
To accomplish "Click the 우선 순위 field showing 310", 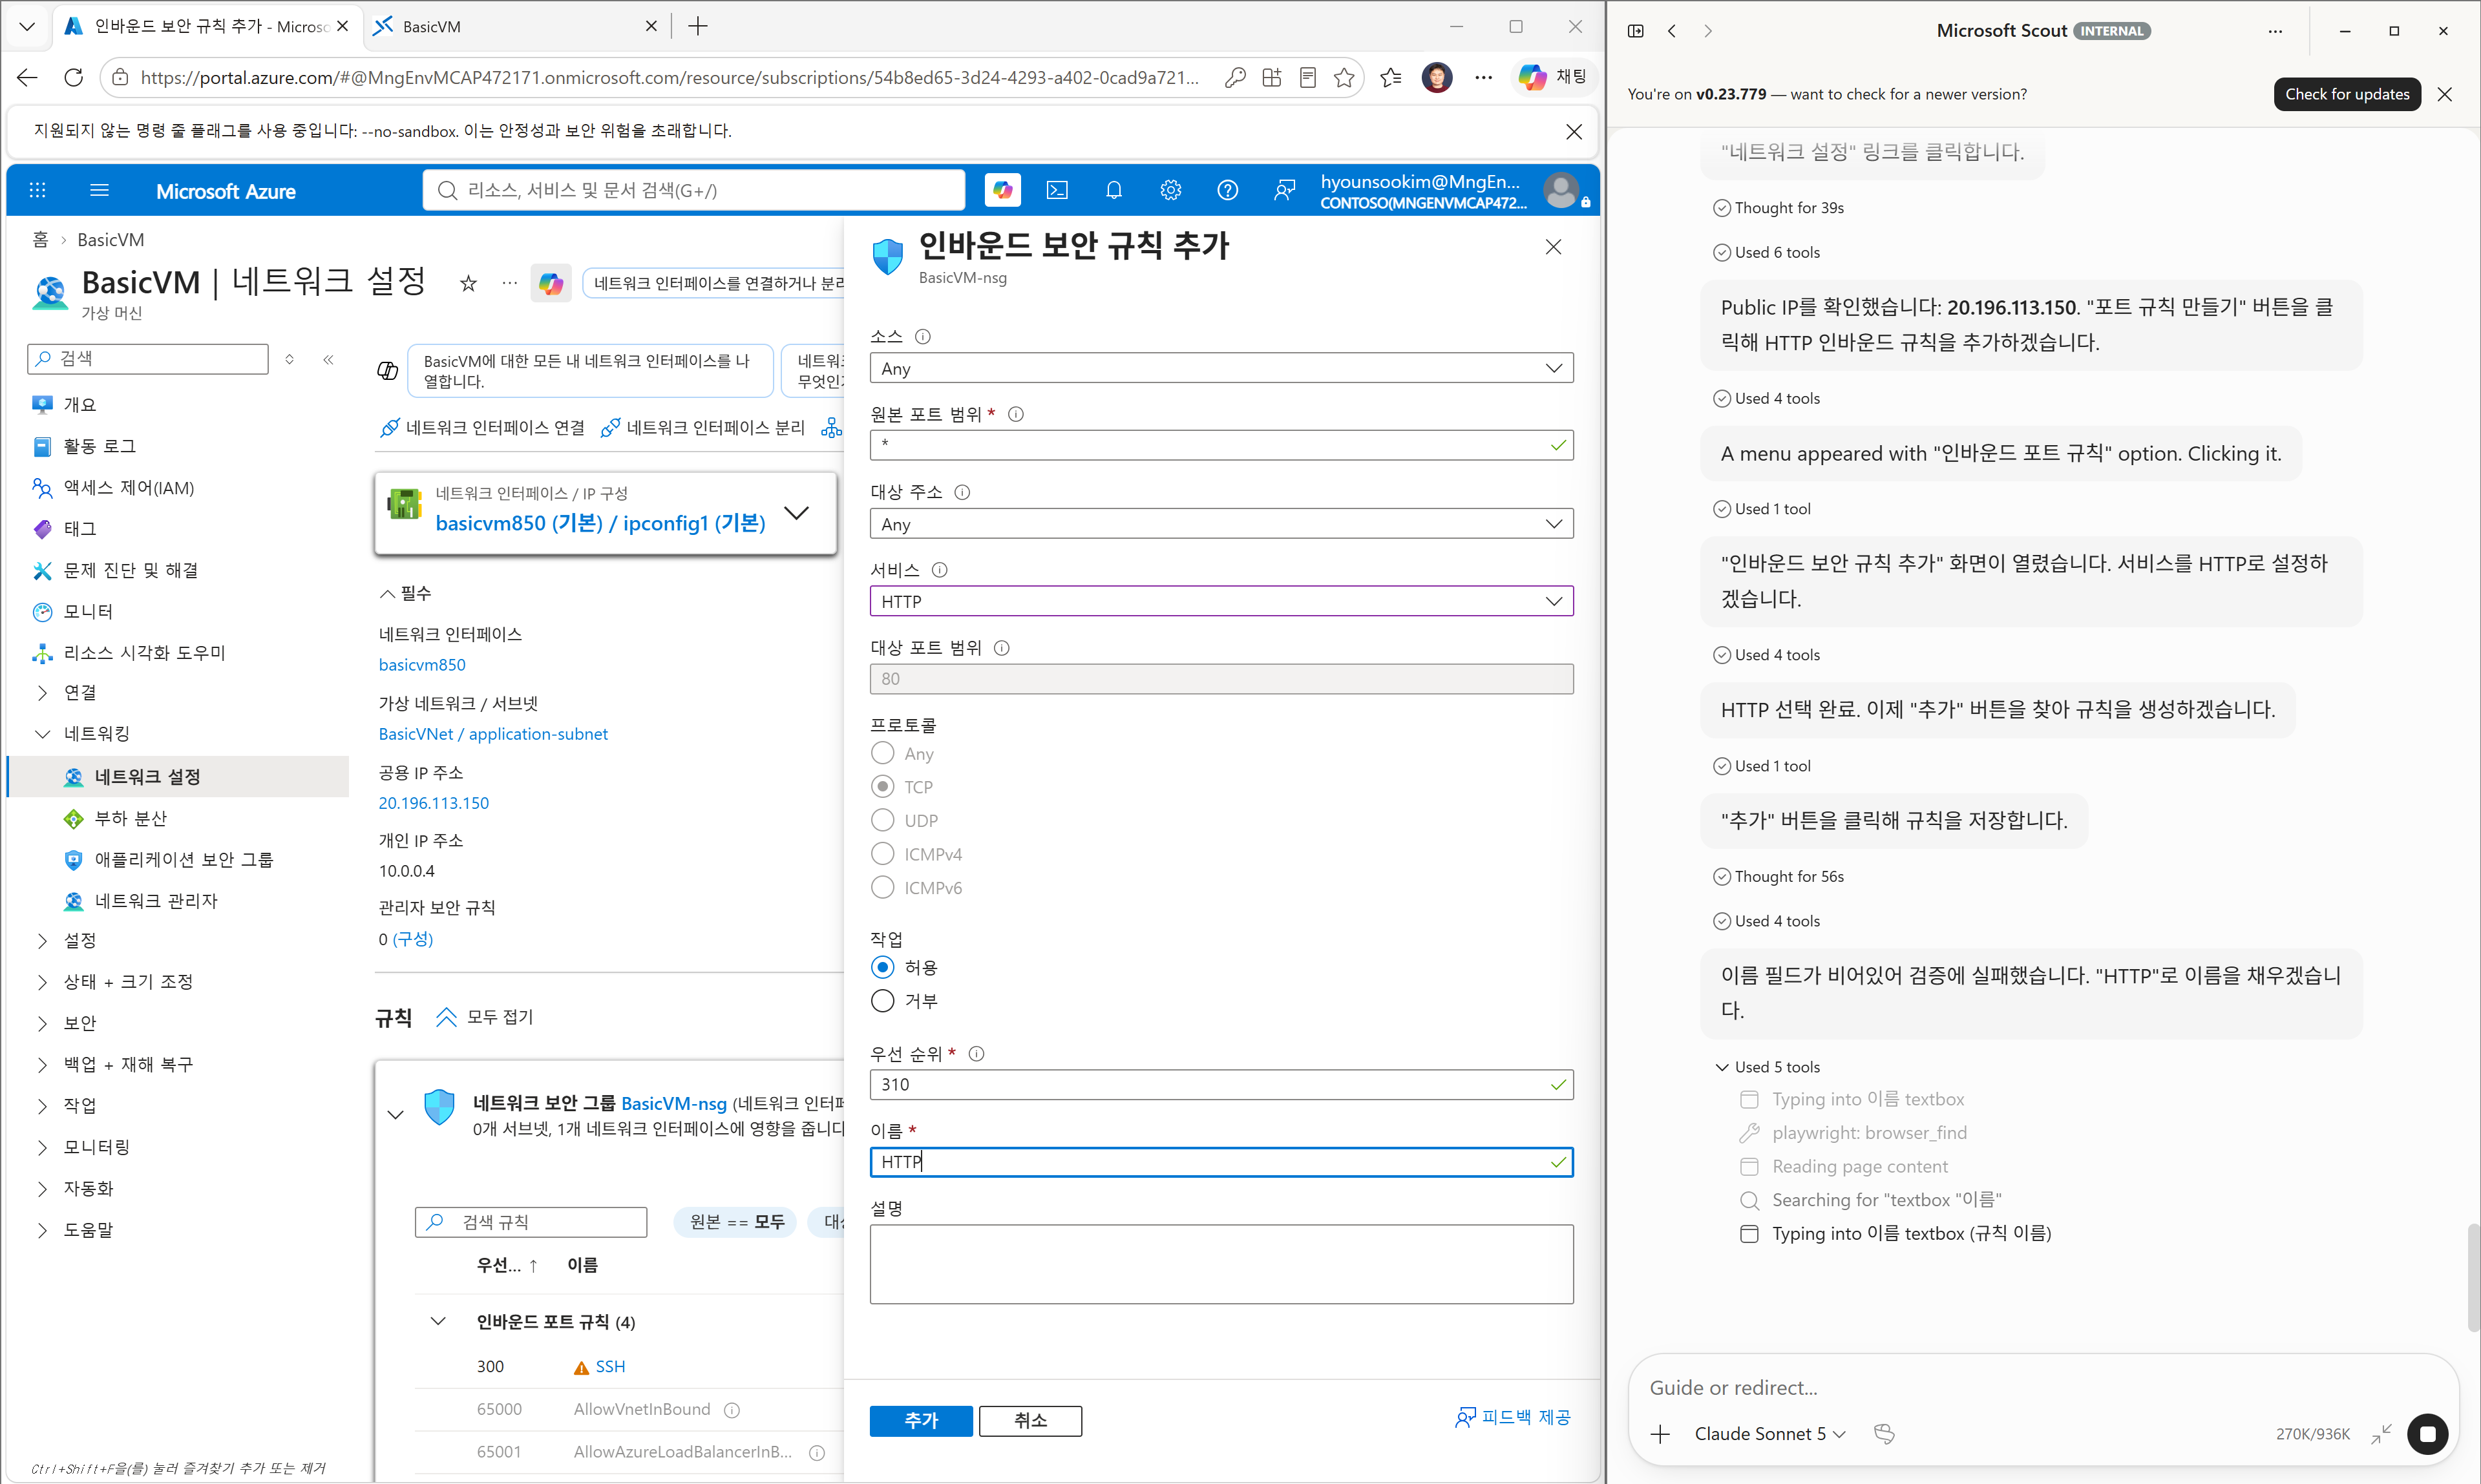I will click(x=1221, y=1085).
